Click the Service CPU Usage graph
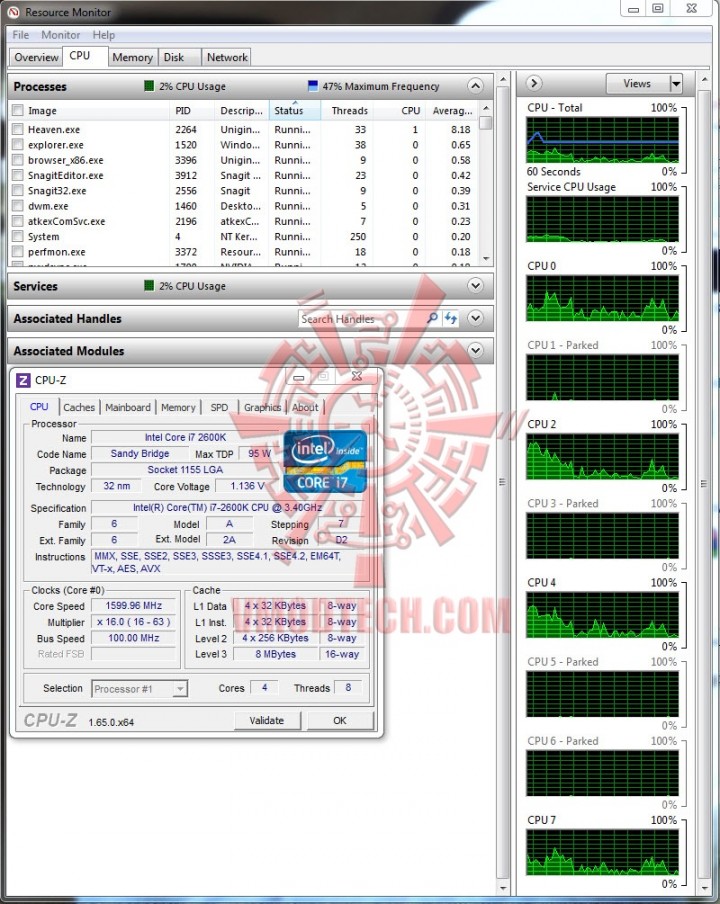This screenshot has width=720, height=904. click(x=602, y=219)
